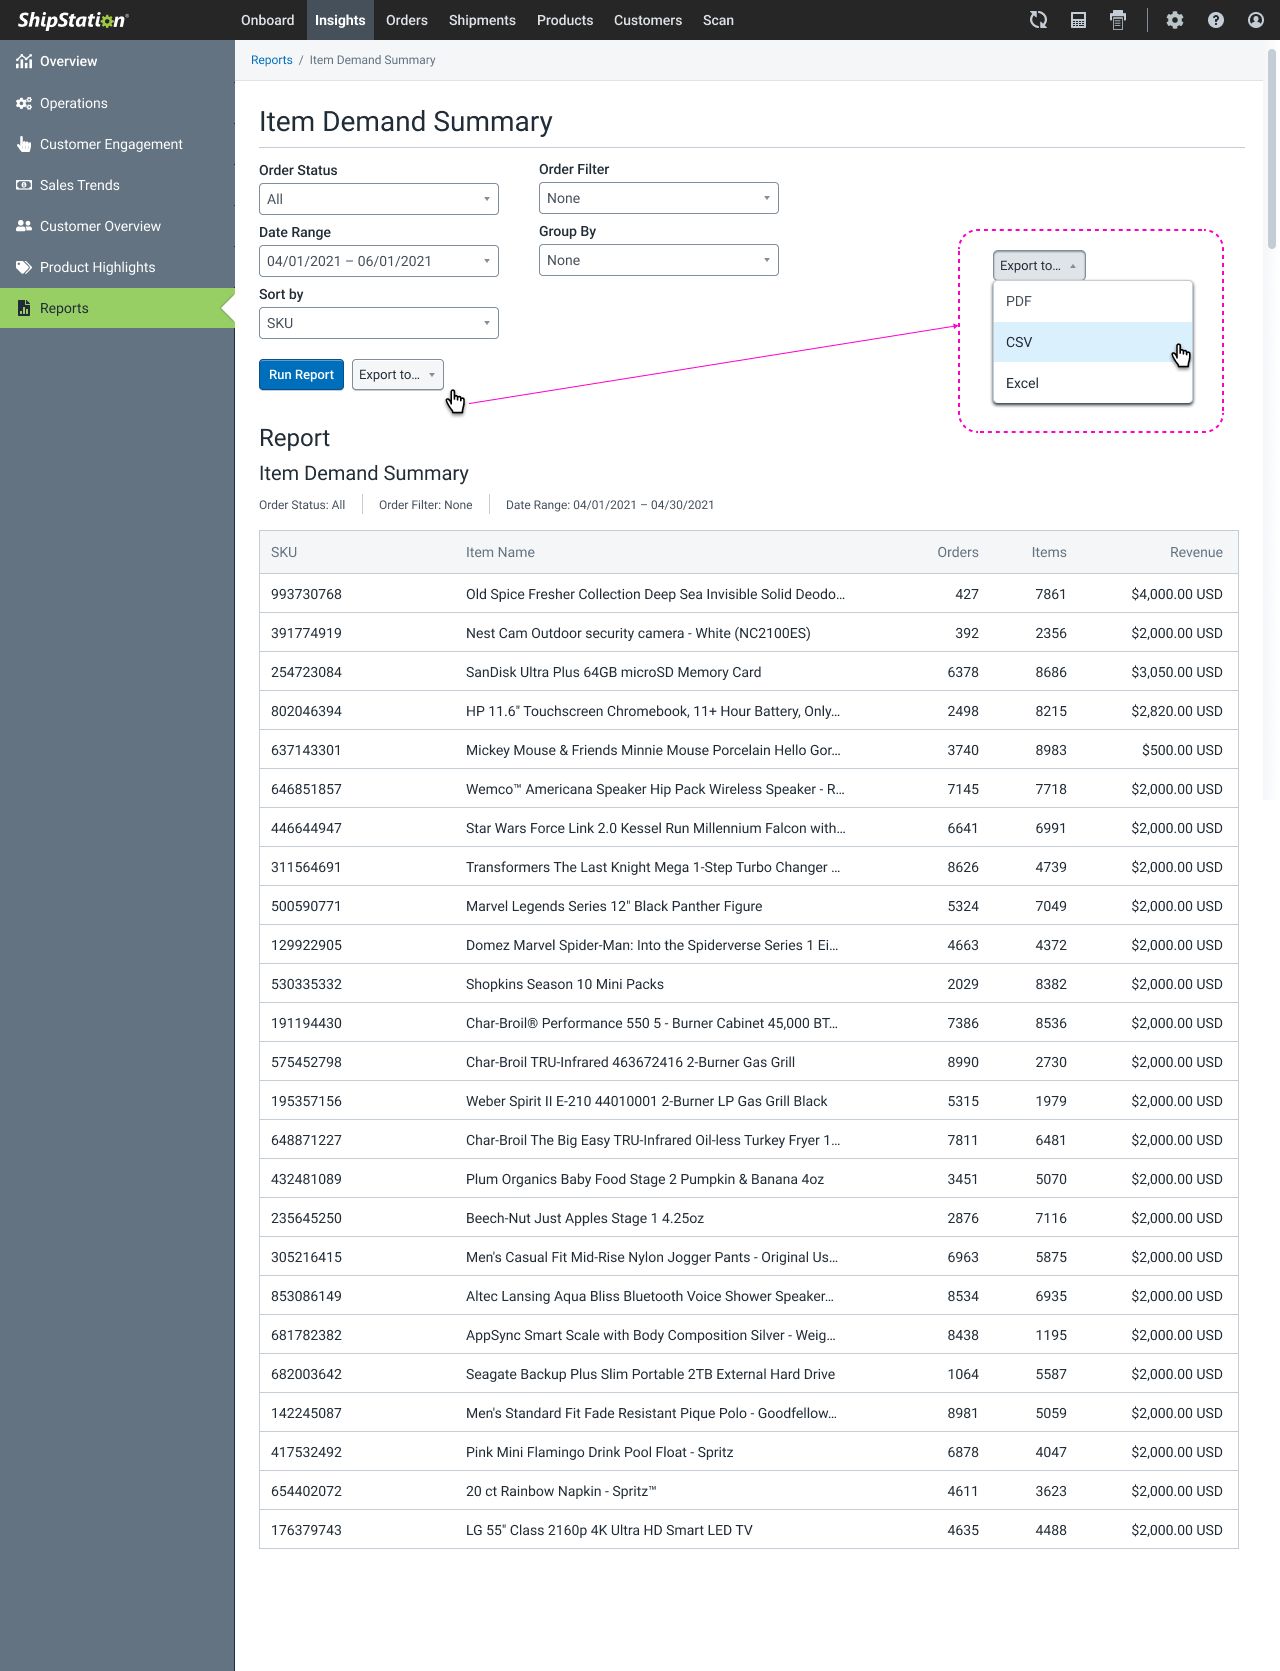Click LG 55" Class 4K Smart TV row

pos(748,1530)
